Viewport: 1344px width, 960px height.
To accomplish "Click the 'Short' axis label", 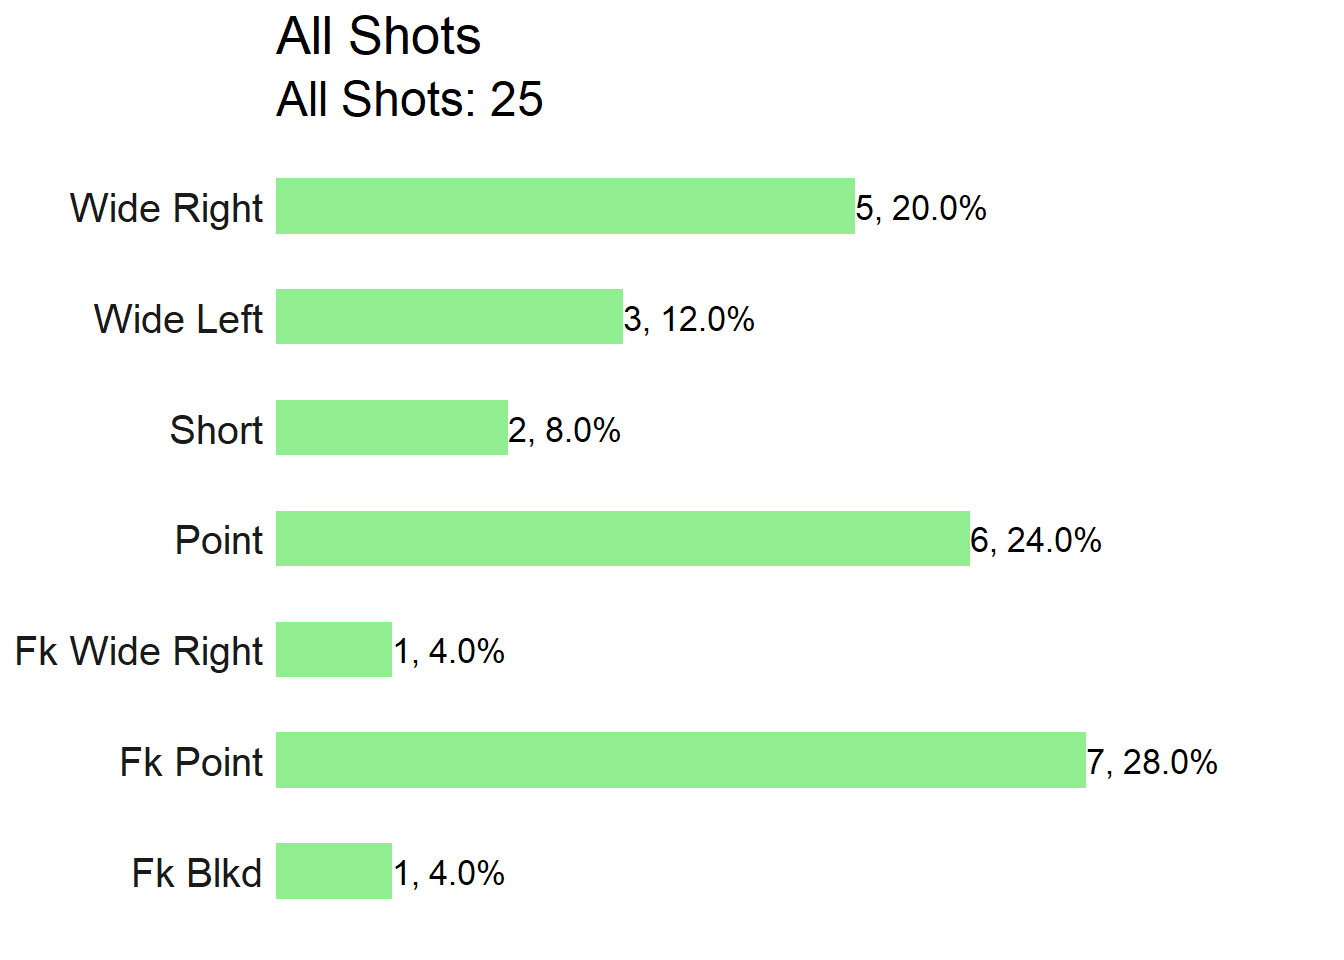I will 216,430.
